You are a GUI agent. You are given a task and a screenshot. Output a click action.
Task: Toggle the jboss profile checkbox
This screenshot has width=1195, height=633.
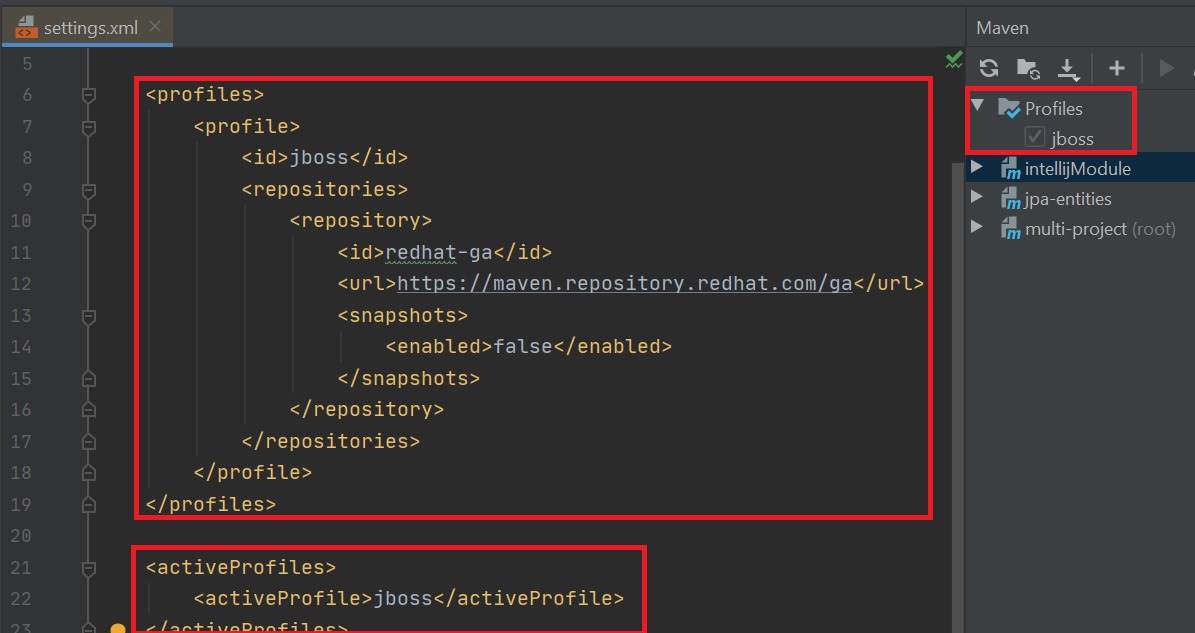1035,138
